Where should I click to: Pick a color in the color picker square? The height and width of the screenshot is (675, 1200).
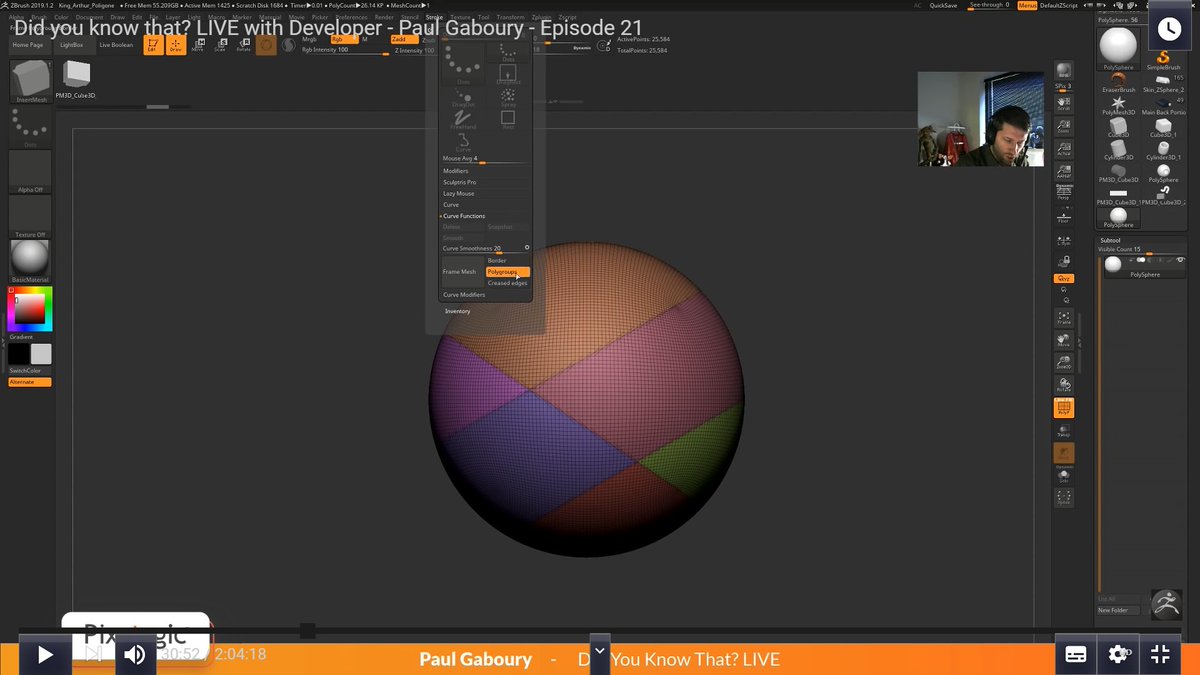click(29, 310)
